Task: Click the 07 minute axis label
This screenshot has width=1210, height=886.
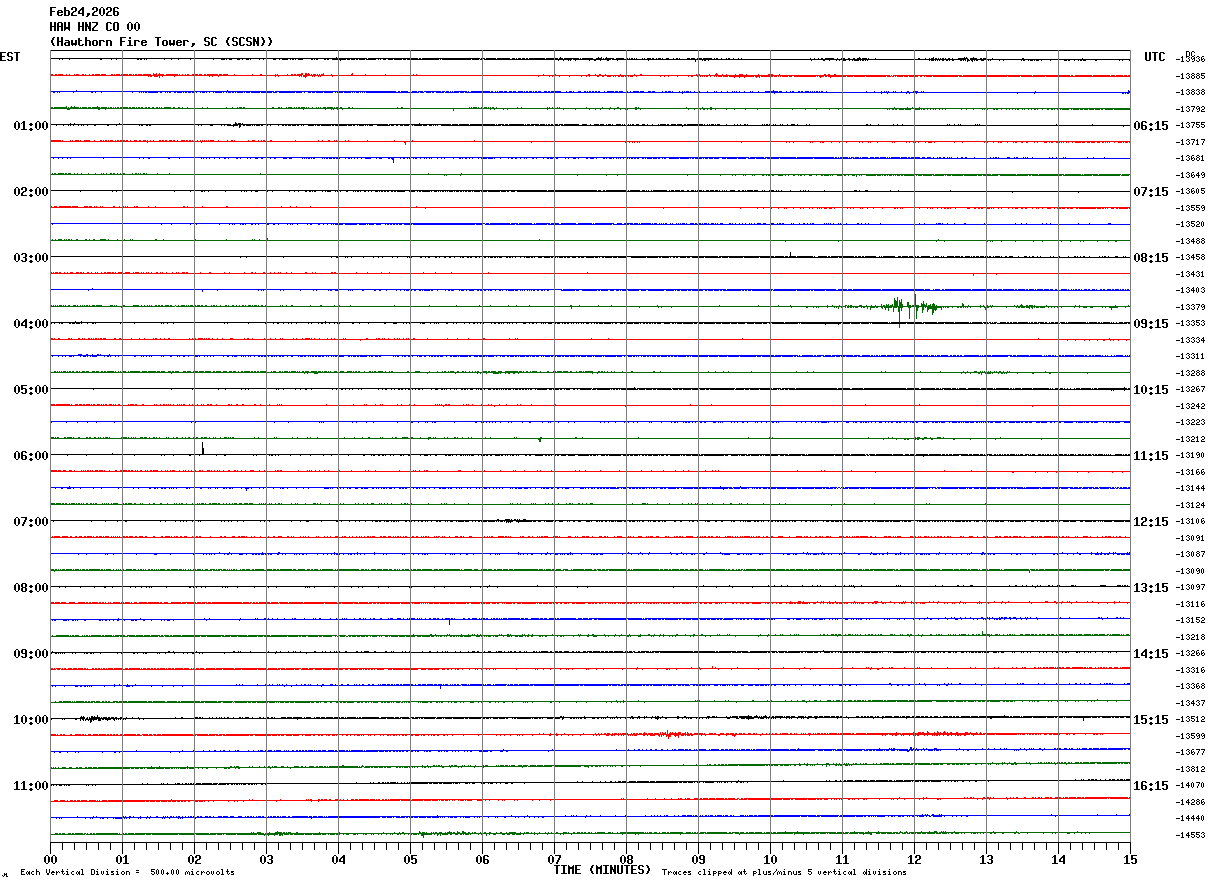Action: click(554, 859)
